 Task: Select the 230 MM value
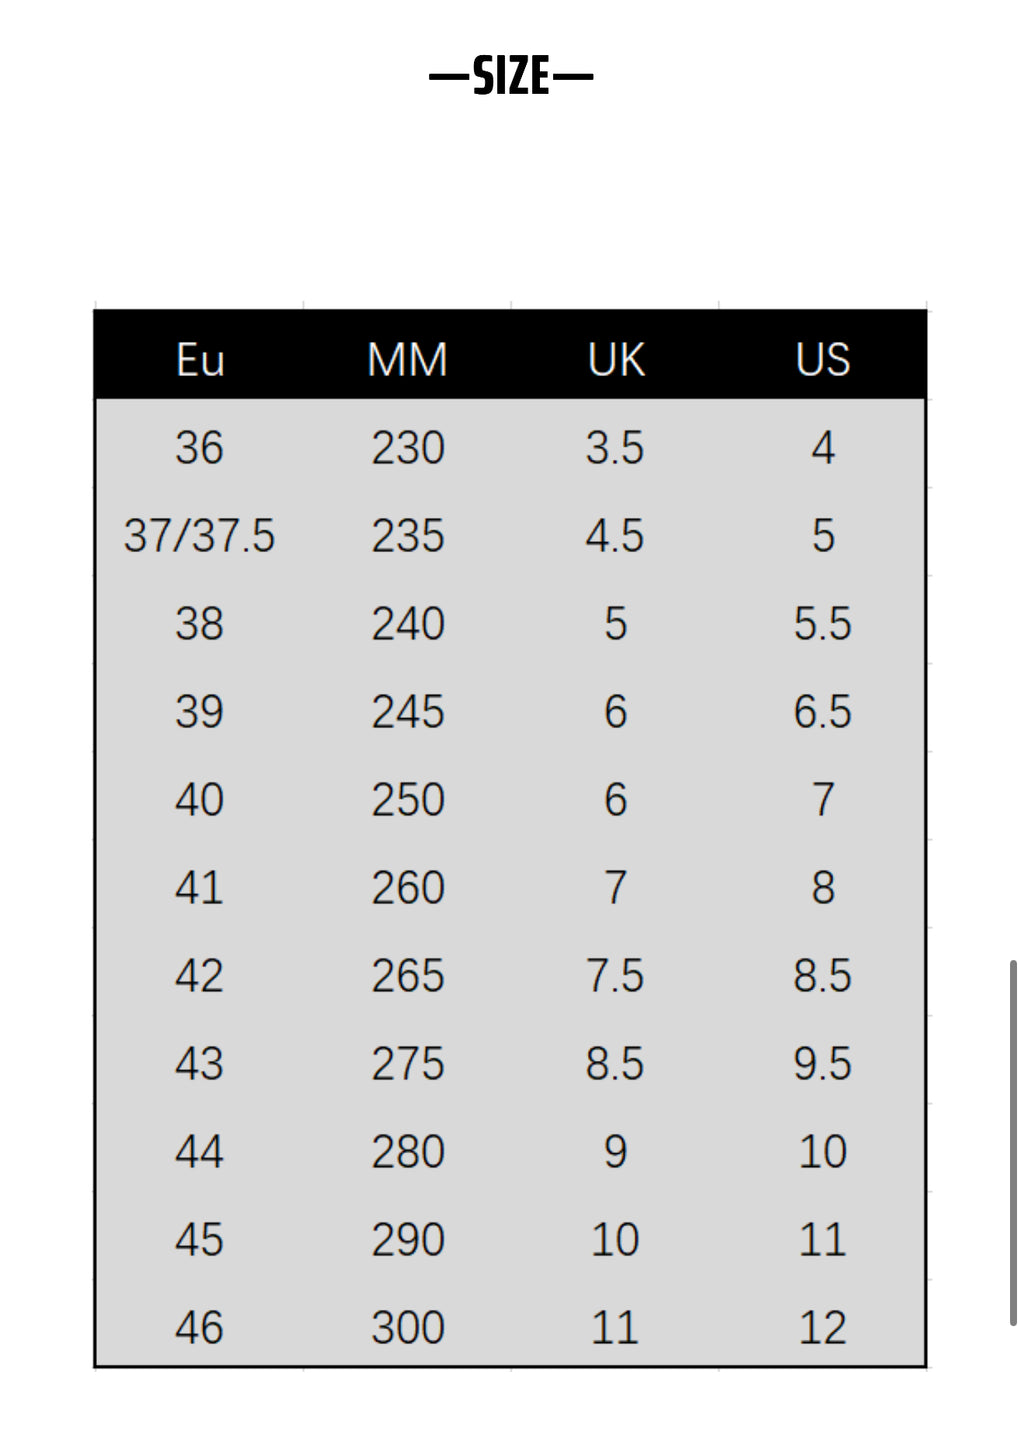[407, 448]
